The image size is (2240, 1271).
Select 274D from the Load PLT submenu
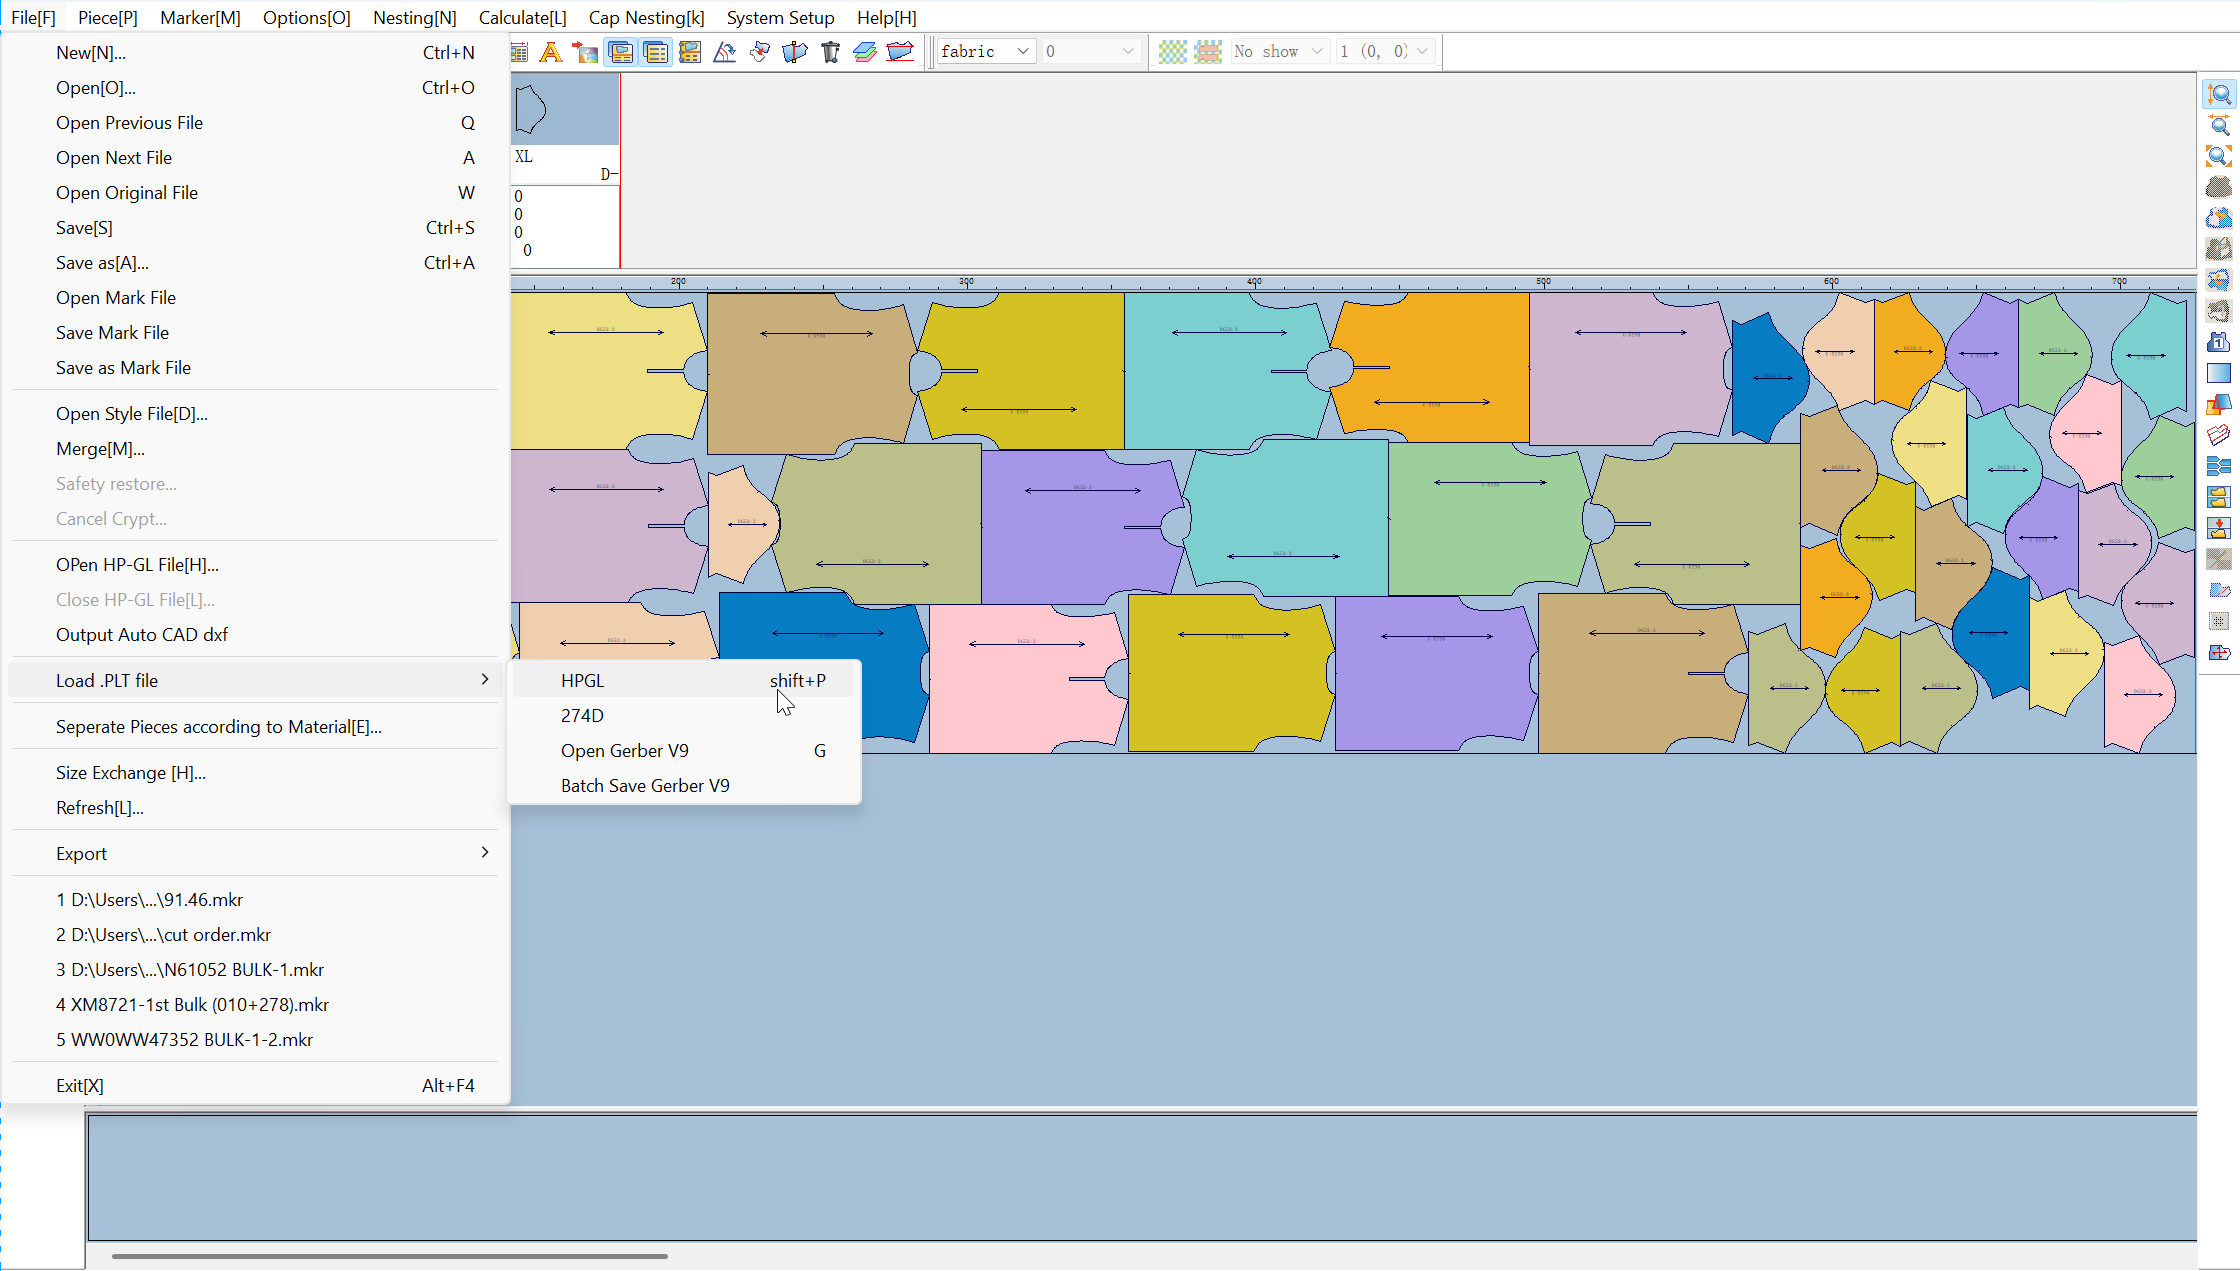(x=582, y=715)
